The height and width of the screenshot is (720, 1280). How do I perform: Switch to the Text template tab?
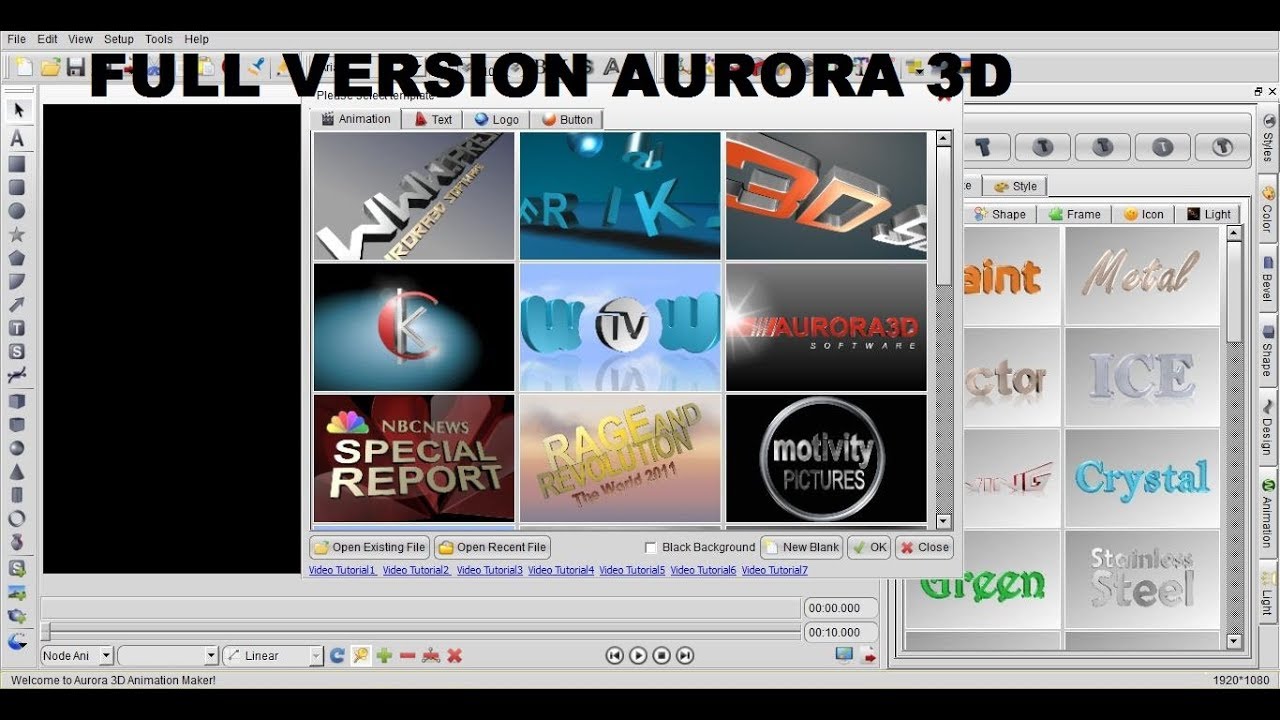pos(433,119)
